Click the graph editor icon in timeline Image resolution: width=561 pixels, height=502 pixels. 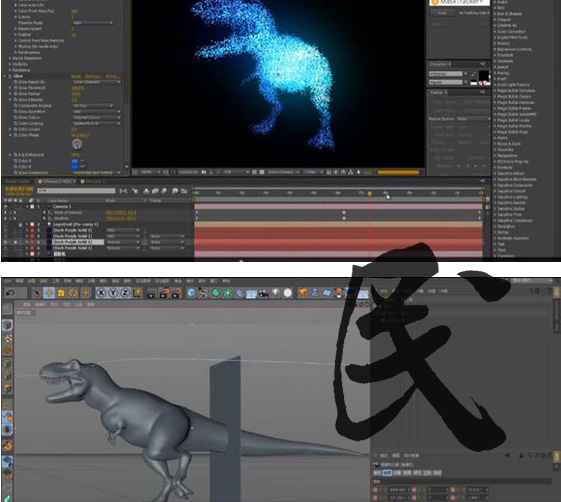point(184,191)
